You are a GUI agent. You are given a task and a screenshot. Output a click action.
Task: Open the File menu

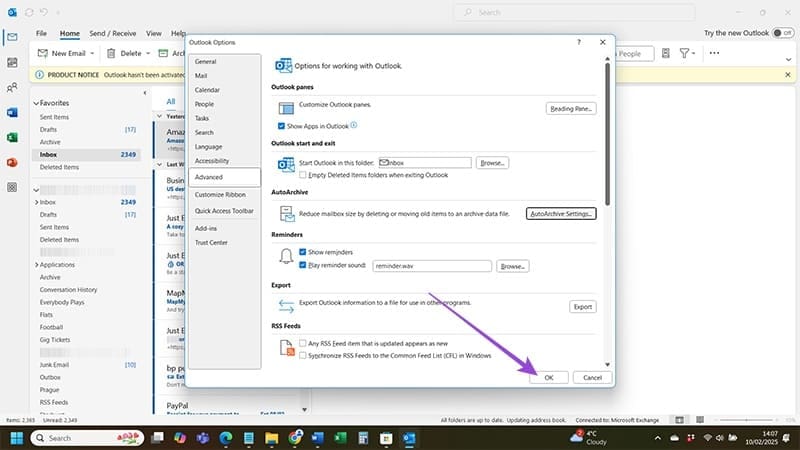[41, 33]
